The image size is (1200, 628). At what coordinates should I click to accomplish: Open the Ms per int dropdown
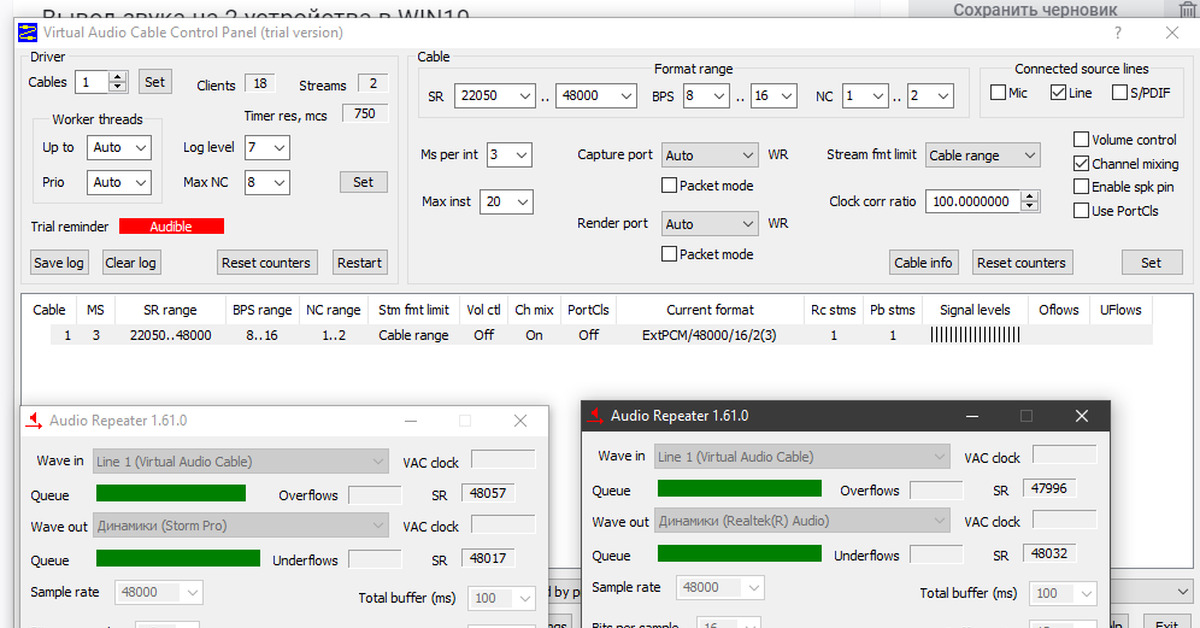point(509,155)
